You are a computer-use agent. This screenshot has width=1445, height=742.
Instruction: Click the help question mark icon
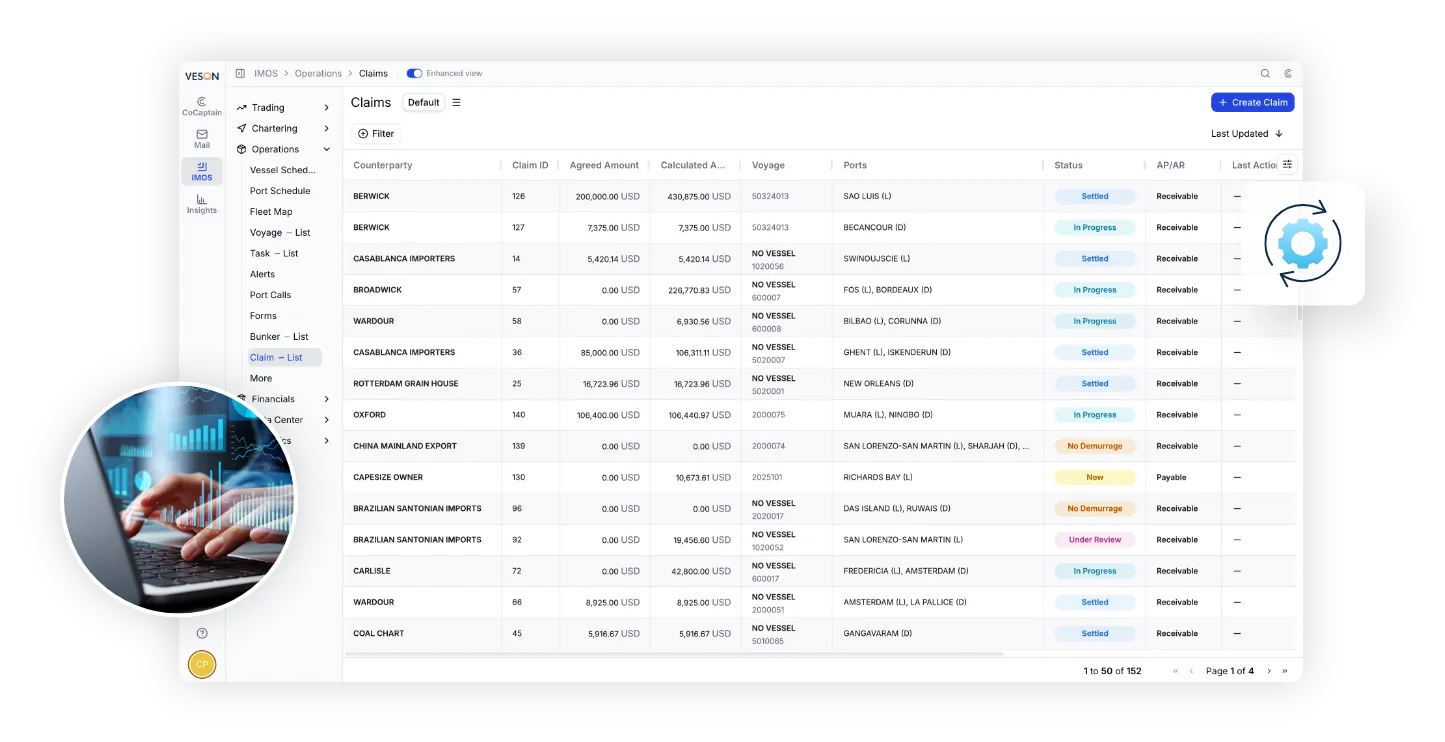202,633
